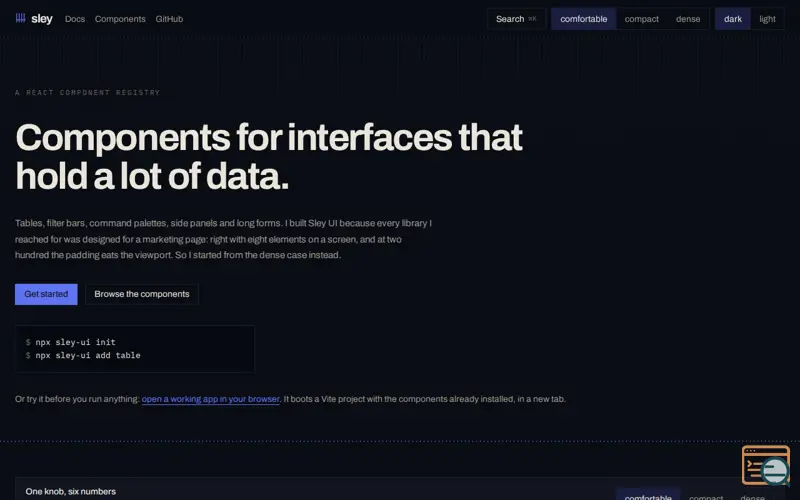Open the terminal widget icon in bottom corner

766,465
